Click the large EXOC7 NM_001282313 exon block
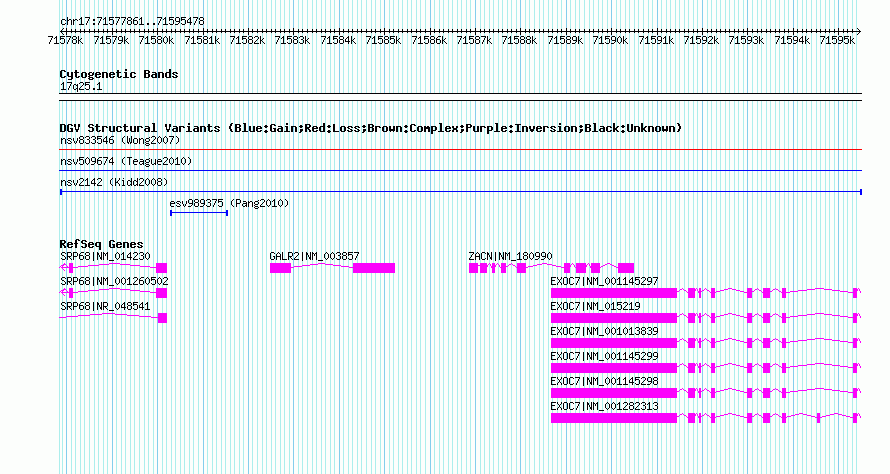This screenshot has width=890, height=474. pyautogui.click(x=614, y=418)
